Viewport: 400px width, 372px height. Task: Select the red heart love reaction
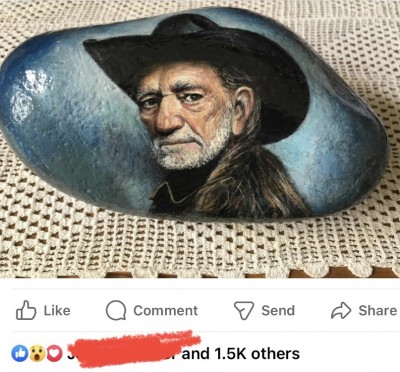tap(54, 354)
